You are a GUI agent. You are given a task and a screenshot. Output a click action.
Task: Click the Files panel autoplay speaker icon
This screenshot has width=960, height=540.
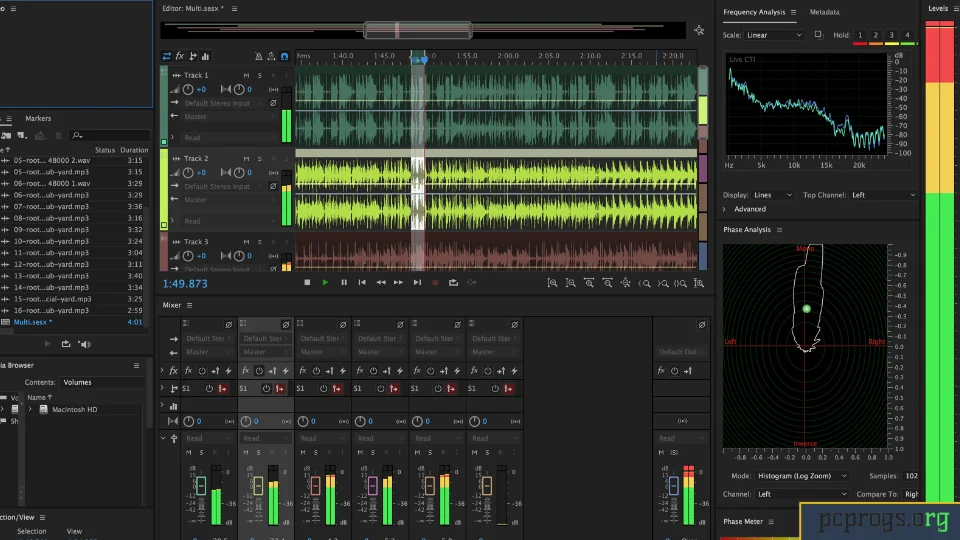84,344
